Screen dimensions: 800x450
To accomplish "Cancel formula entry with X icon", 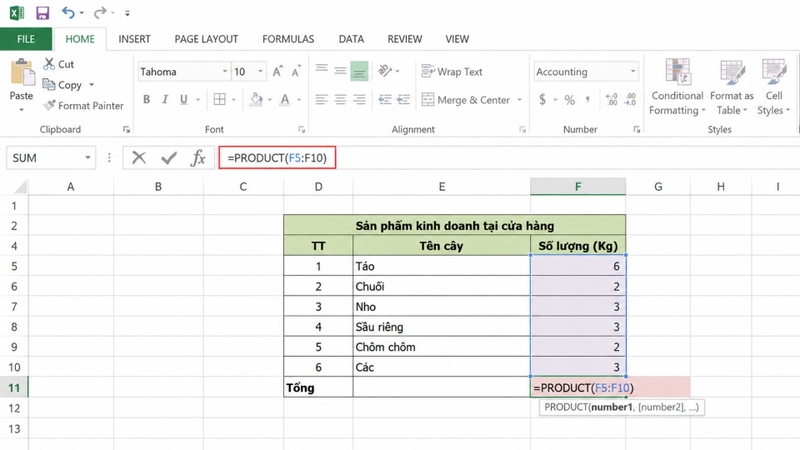I will pyautogui.click(x=139, y=158).
